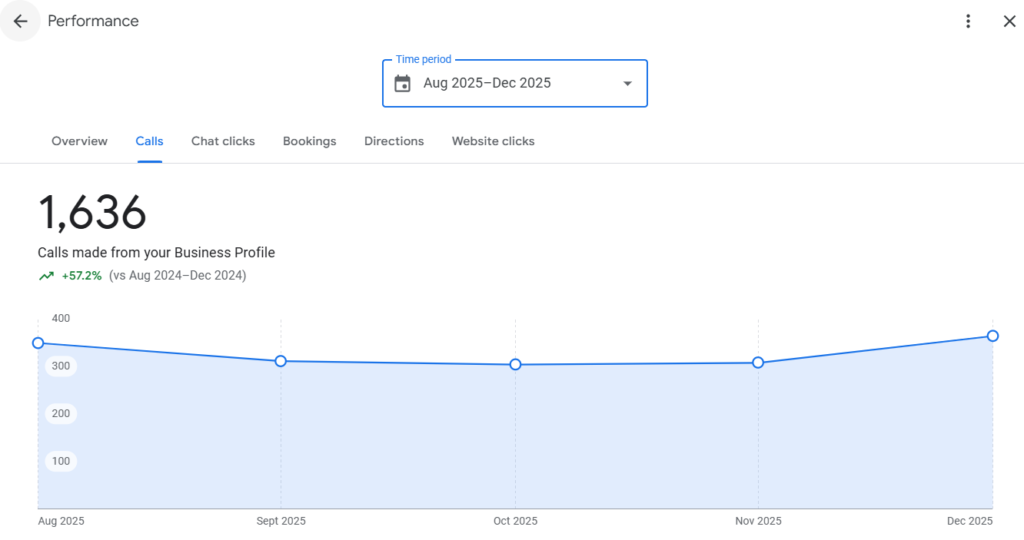The image size is (1024, 540).
Task: Click the +57.2% change percentage text
Action: tap(82, 276)
